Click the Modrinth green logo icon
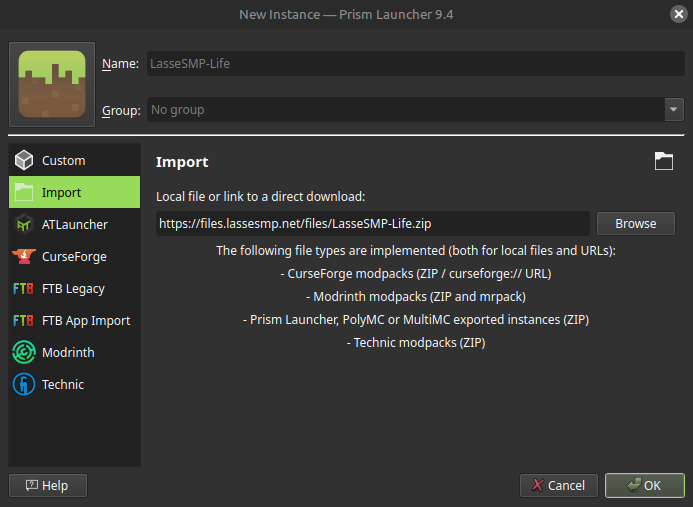 pos(24,353)
